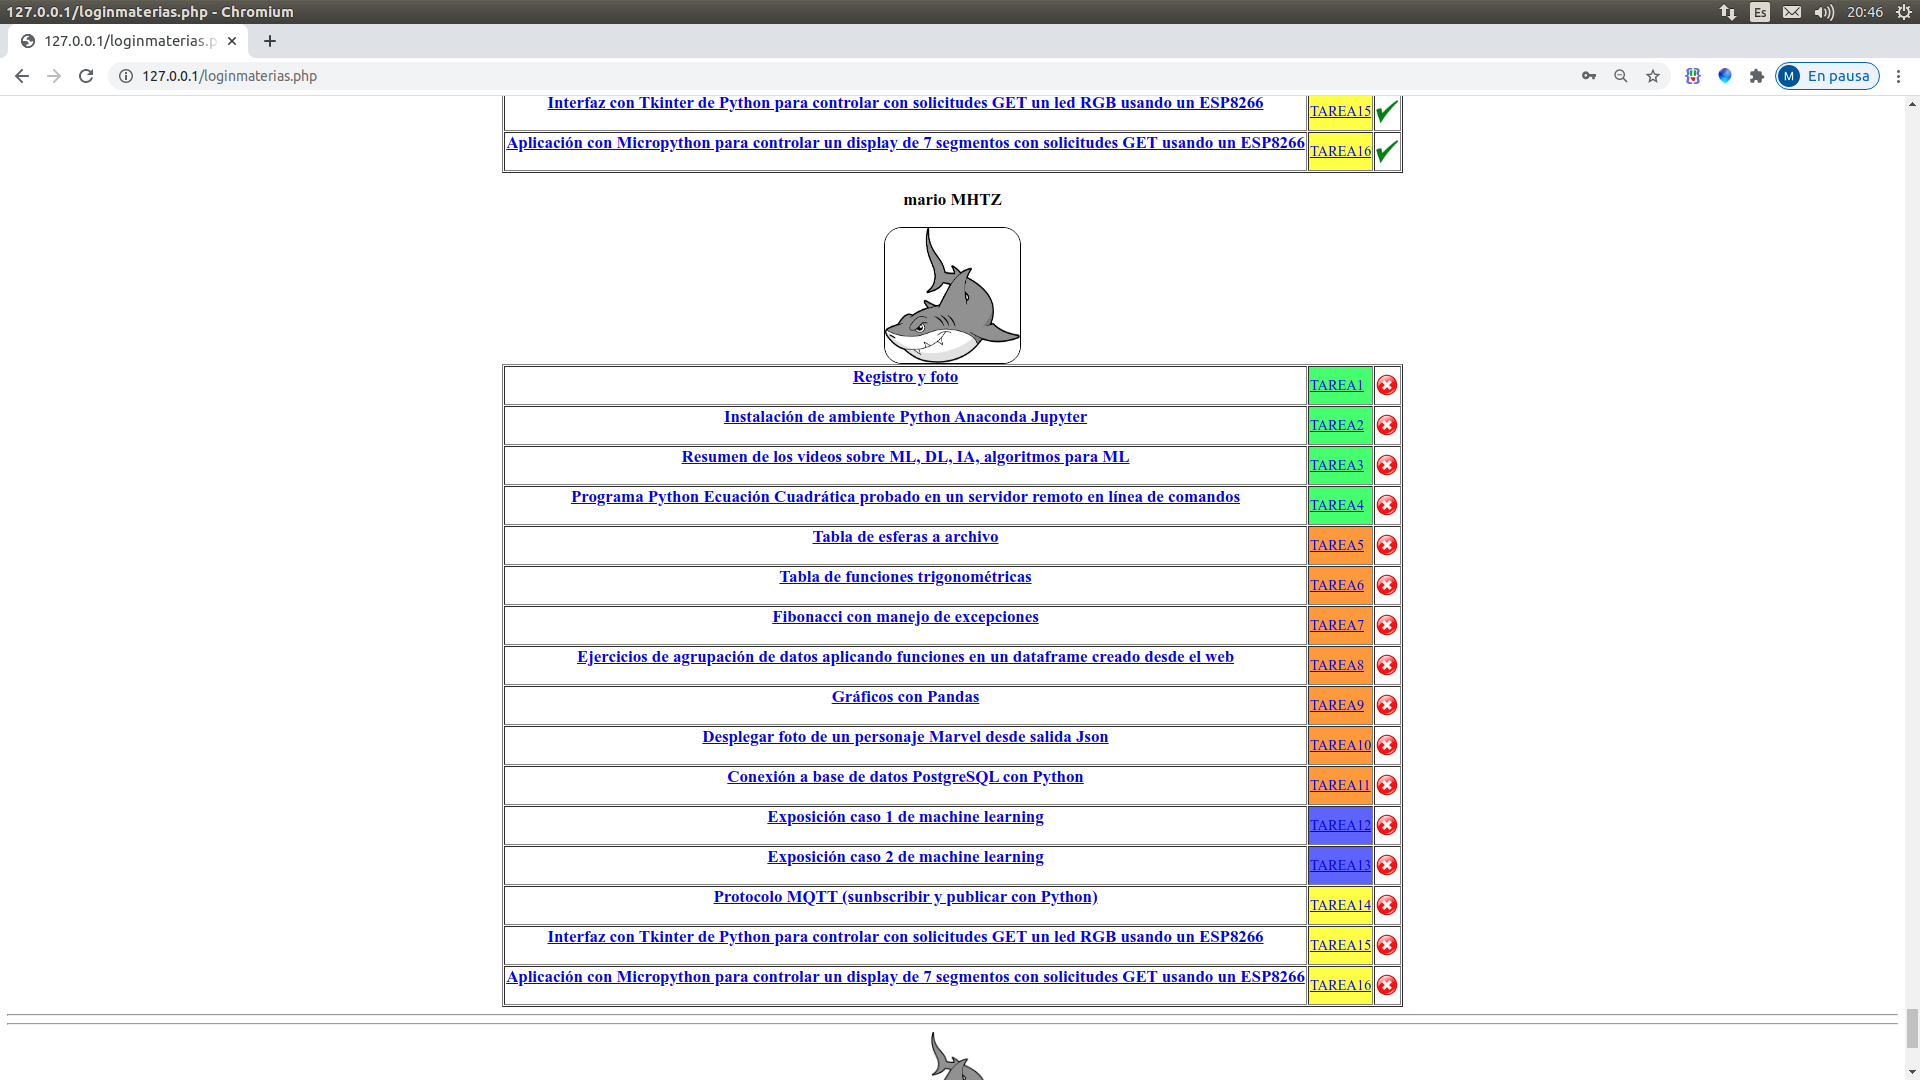
Task: Open Desplegar foto de personaje Marvel link
Action: [905, 737]
